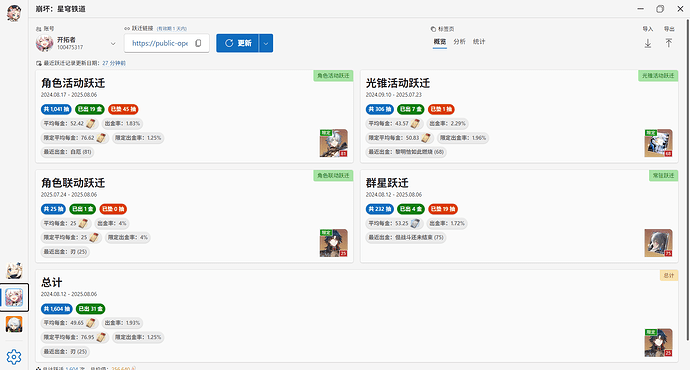690x370 pixels.
Task: Select the Star Rail (March 7th) sidebar icon
Action: point(14,298)
